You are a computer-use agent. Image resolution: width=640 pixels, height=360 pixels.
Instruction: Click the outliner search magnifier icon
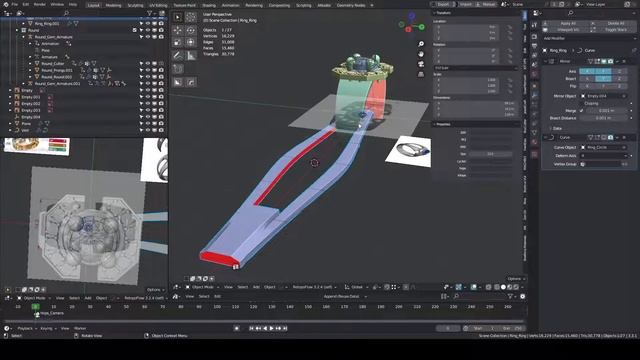tap(66, 13)
